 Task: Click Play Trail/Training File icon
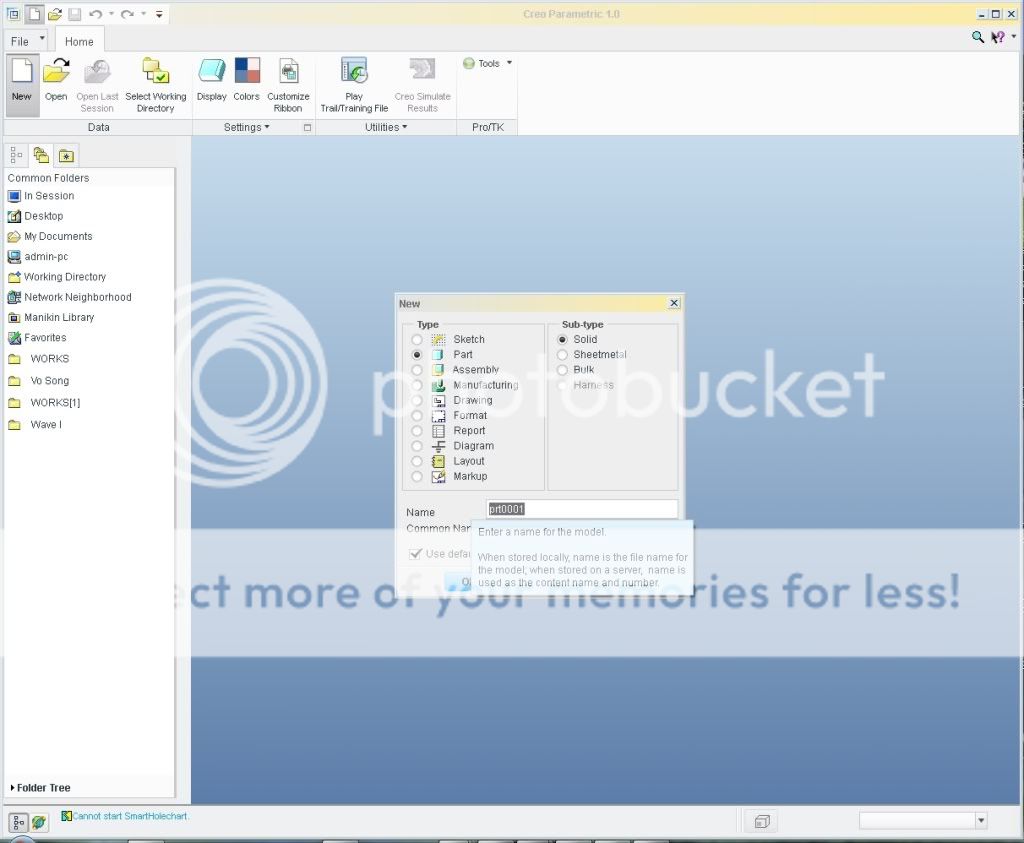354,85
